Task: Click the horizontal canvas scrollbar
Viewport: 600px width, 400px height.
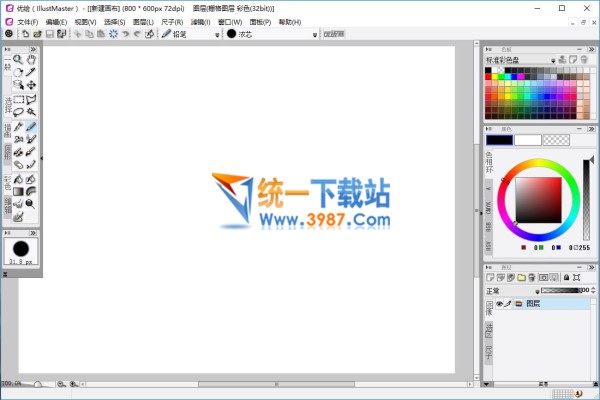Action: click(x=276, y=384)
